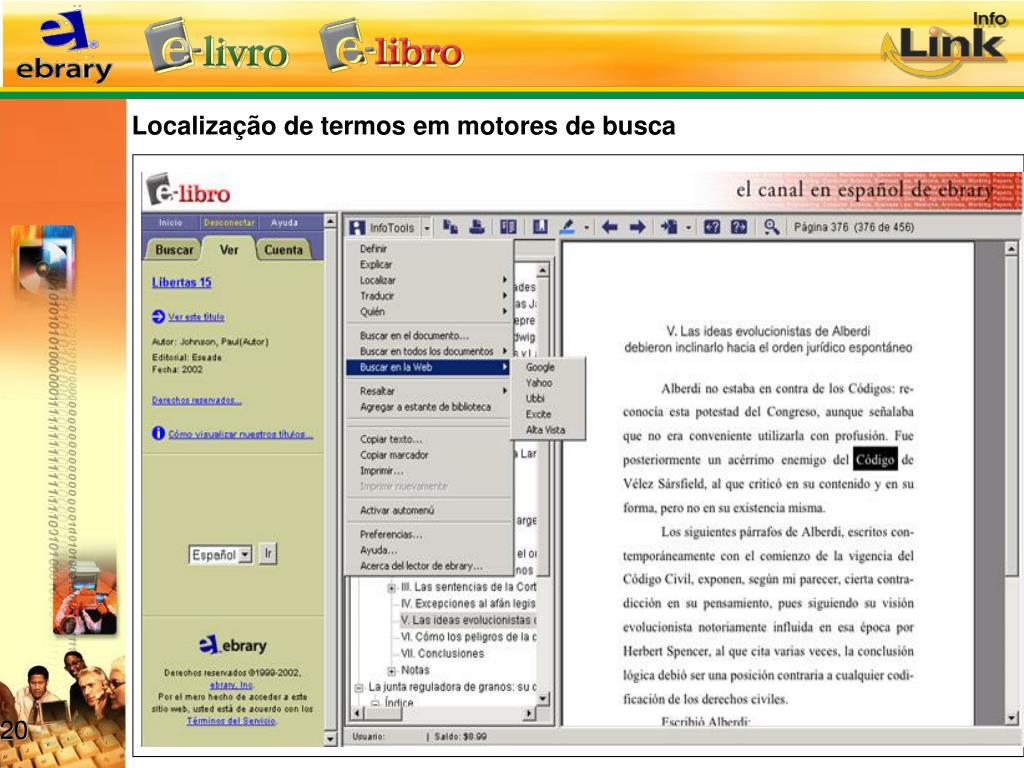Click the previous search hit icon
This screenshot has width=1024, height=768.
point(712,227)
